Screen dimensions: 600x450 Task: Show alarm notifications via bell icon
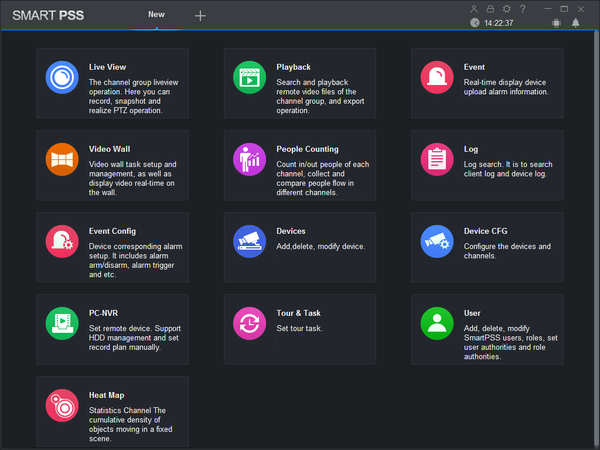click(x=576, y=23)
